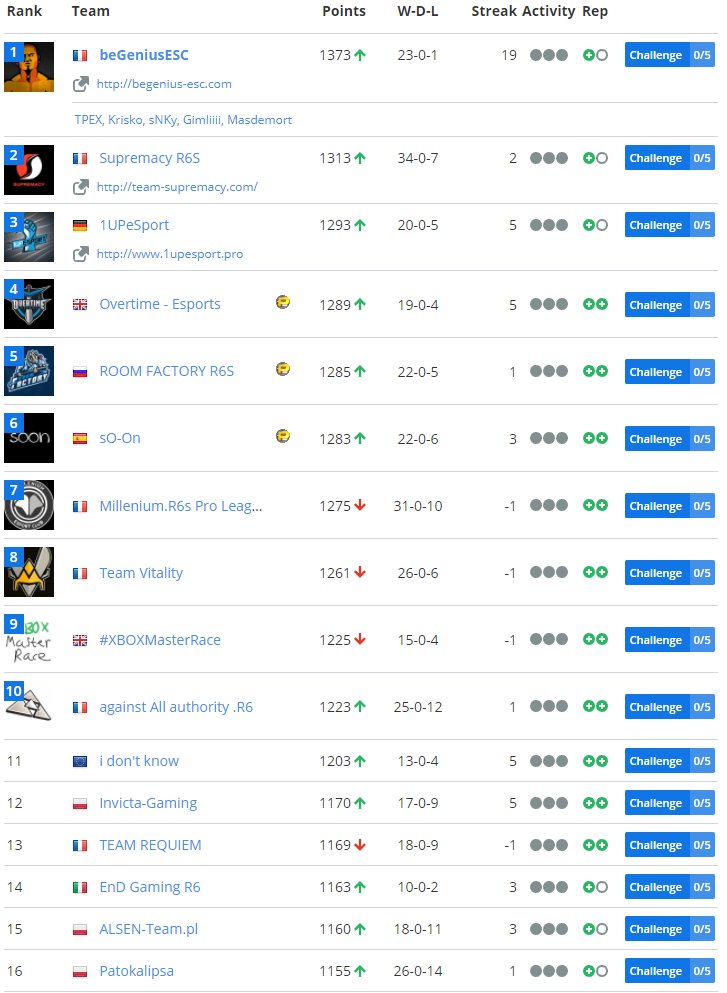Visit http://team-supremacy.com/ link
727x993 pixels.
tap(177, 187)
